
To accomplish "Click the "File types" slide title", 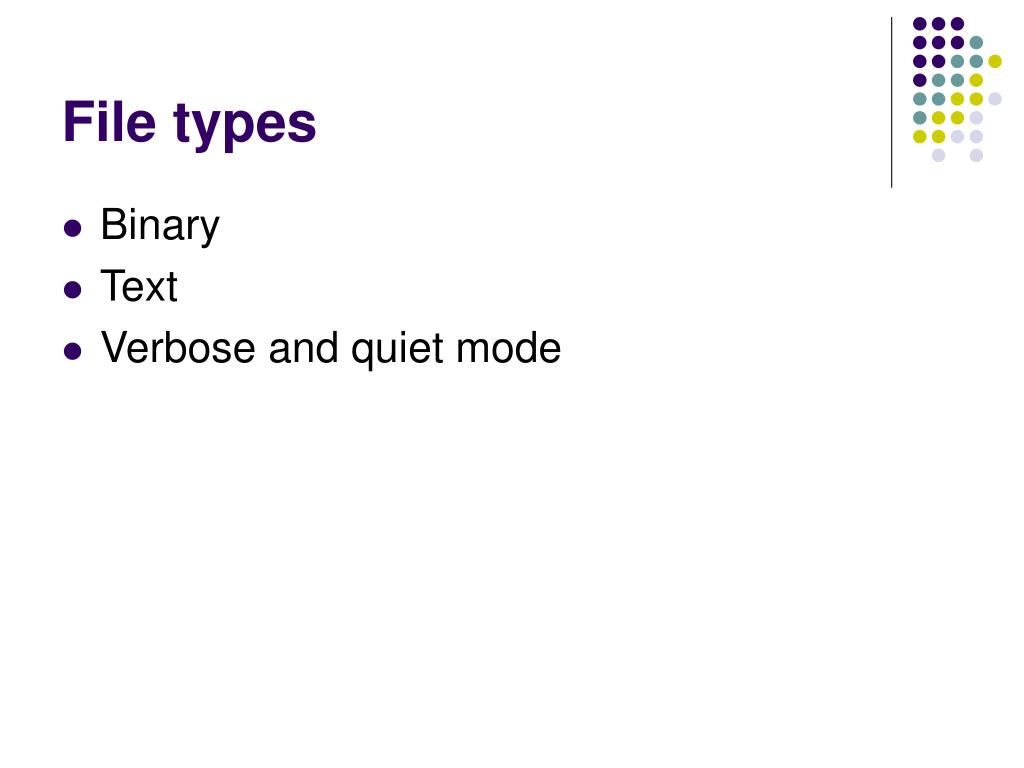I will (x=189, y=123).
